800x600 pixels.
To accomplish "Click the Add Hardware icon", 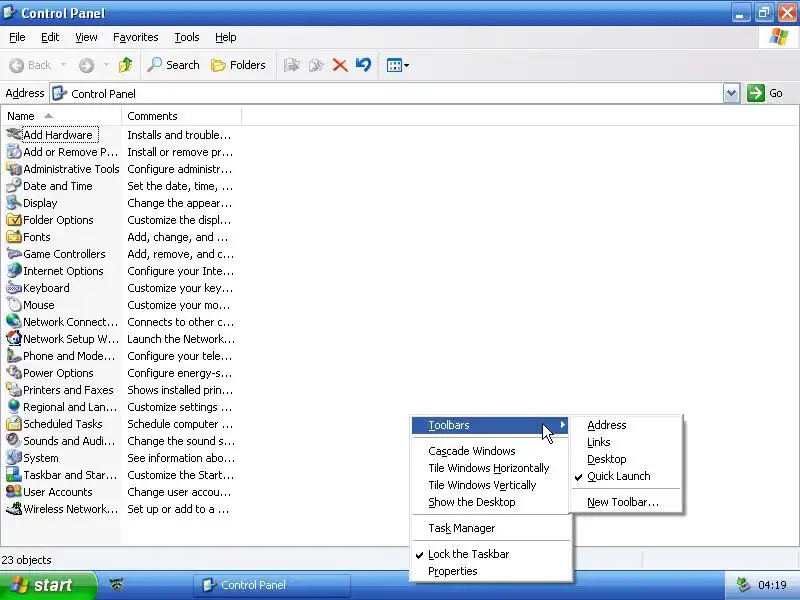I will click(14, 135).
